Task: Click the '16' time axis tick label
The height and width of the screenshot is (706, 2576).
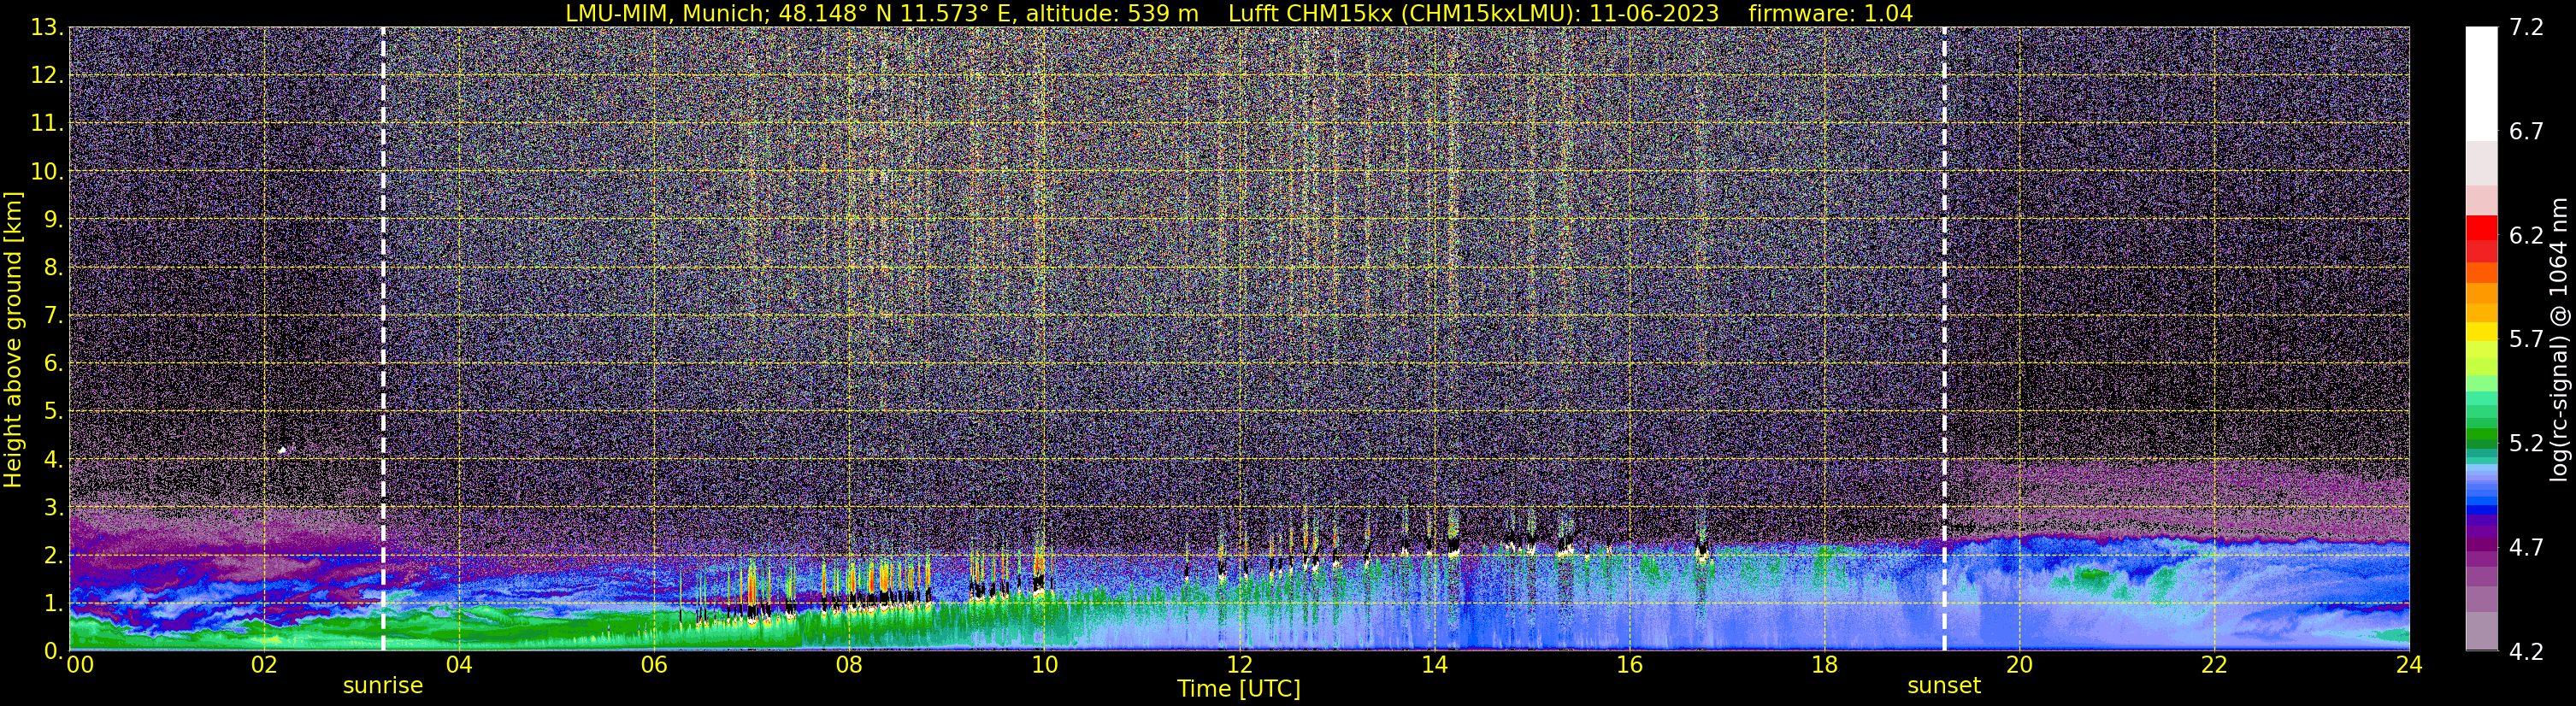Action: point(1629,665)
